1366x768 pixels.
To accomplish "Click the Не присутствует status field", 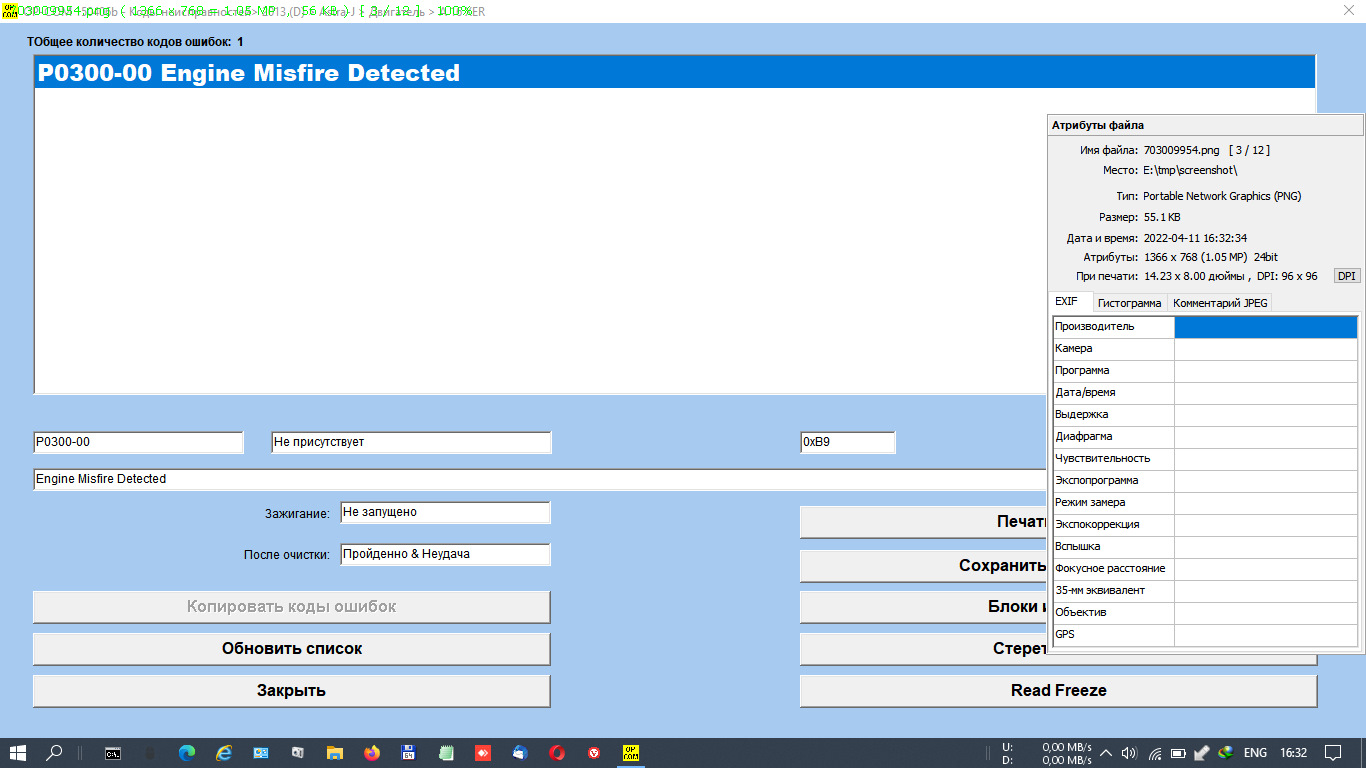I will (411, 442).
